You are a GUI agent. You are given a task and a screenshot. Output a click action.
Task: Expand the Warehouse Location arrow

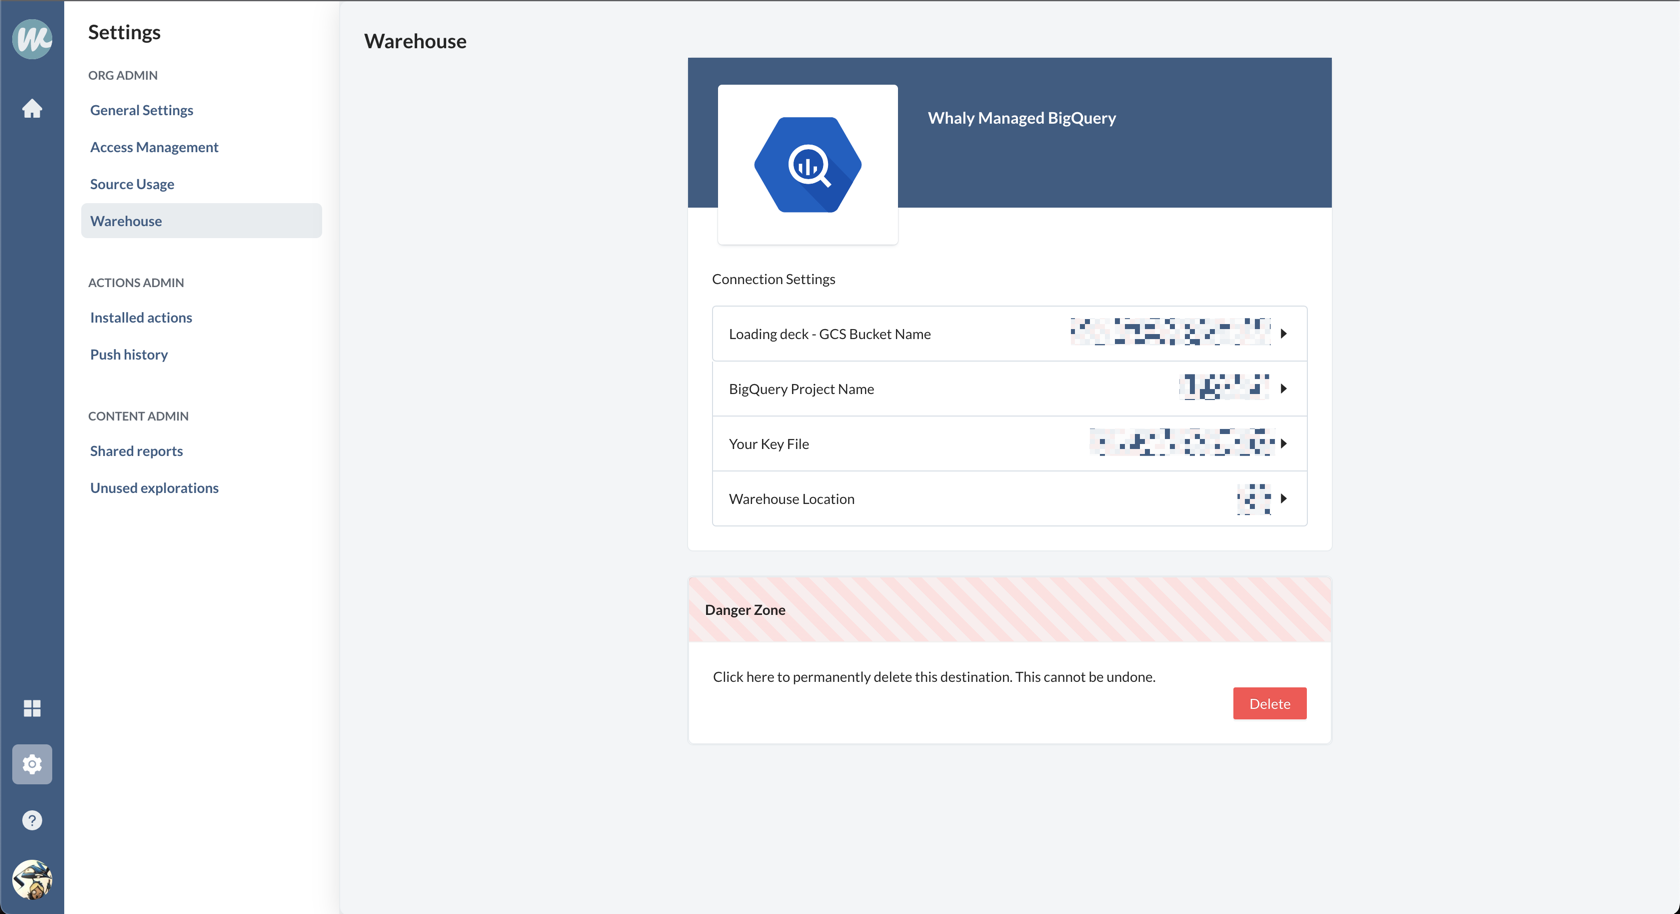pyautogui.click(x=1284, y=499)
